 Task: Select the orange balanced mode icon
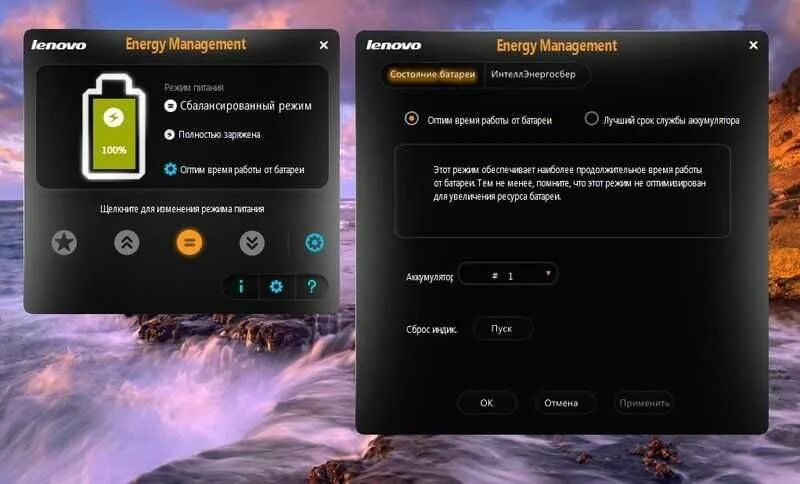pos(189,242)
